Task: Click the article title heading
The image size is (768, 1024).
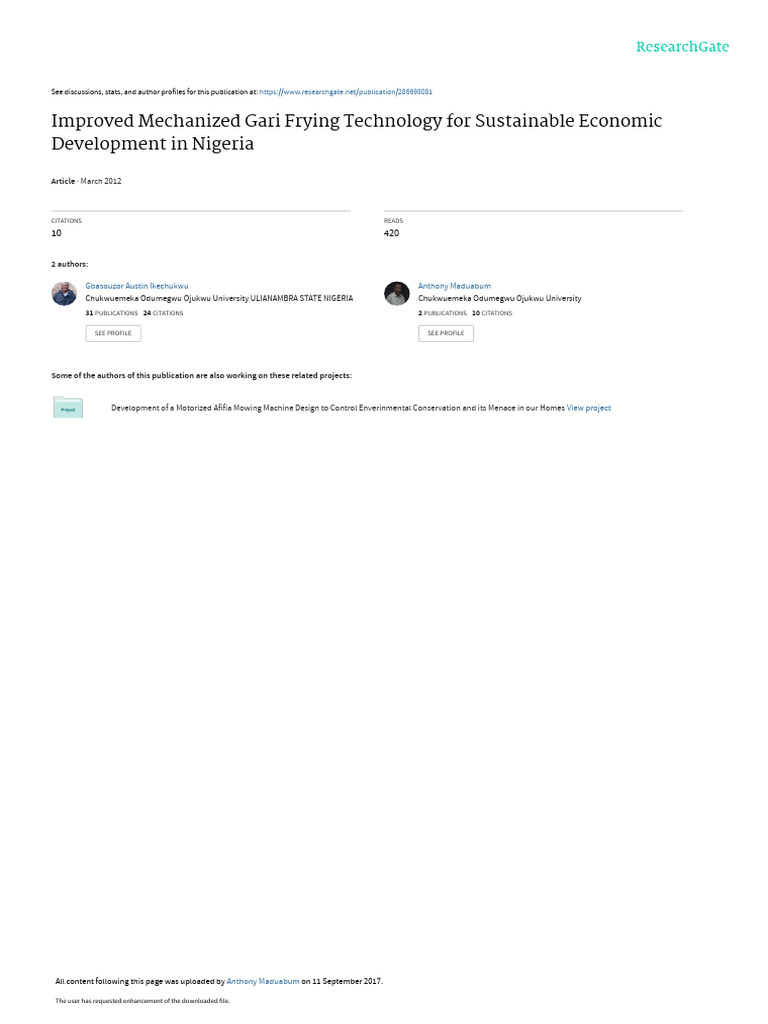Action: pyautogui.click(x=357, y=132)
